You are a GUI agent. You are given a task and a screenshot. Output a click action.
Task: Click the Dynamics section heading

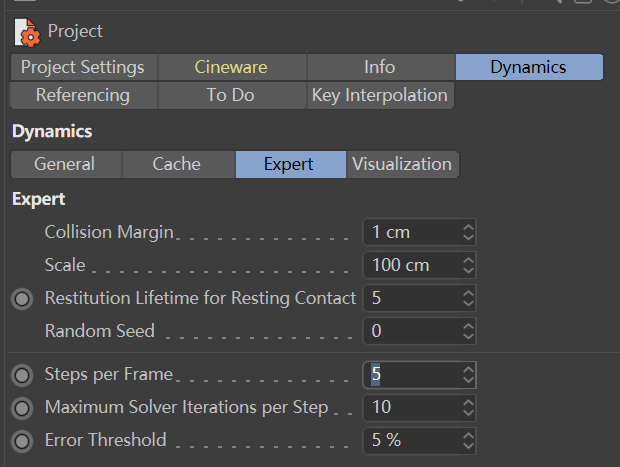52,131
